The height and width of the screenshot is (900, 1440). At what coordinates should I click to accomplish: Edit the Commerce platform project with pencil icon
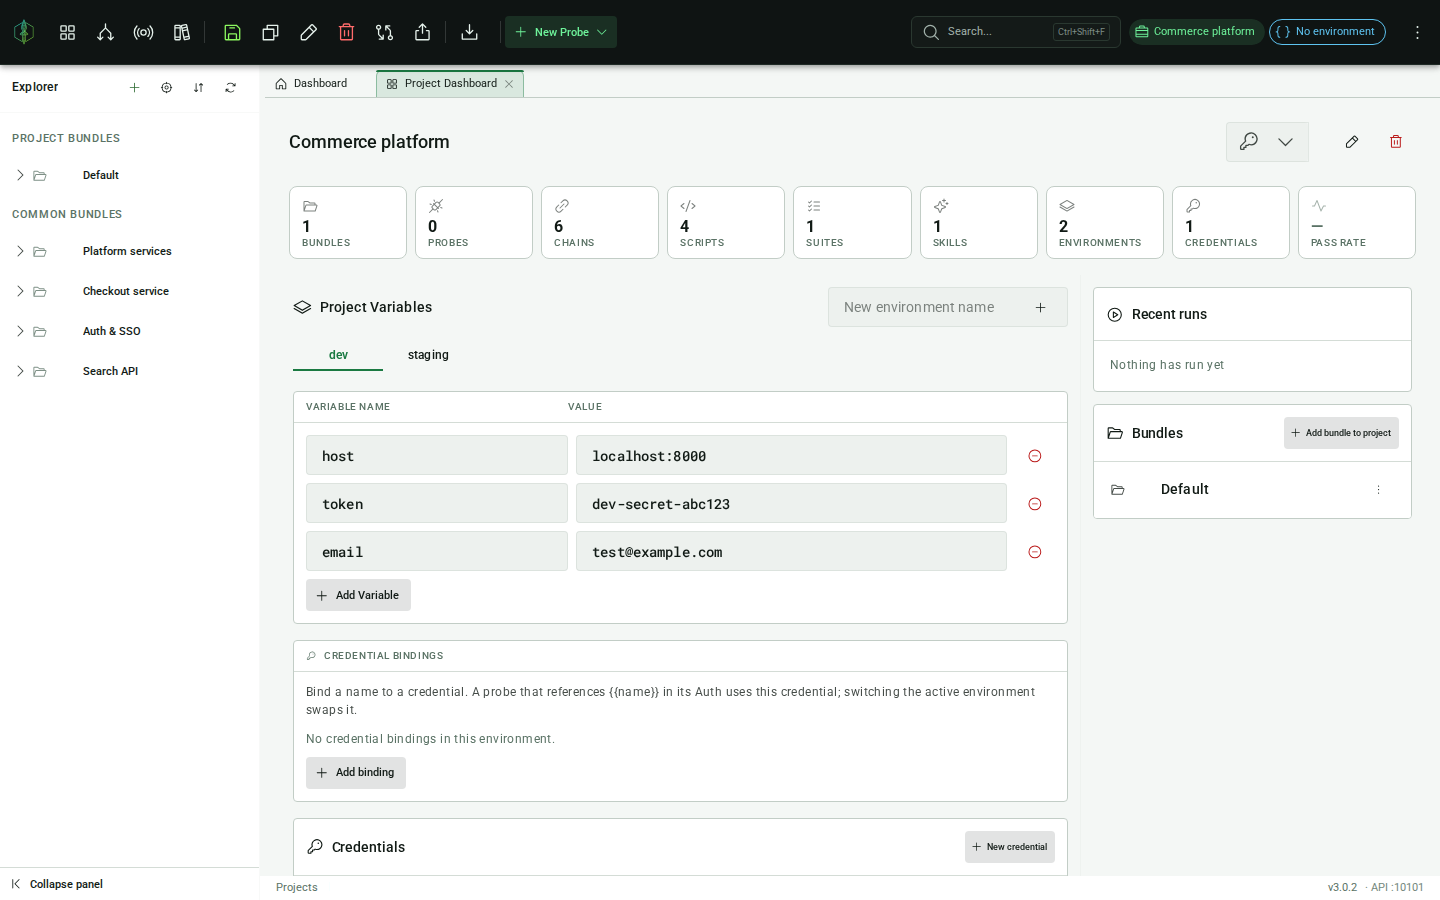point(1352,142)
